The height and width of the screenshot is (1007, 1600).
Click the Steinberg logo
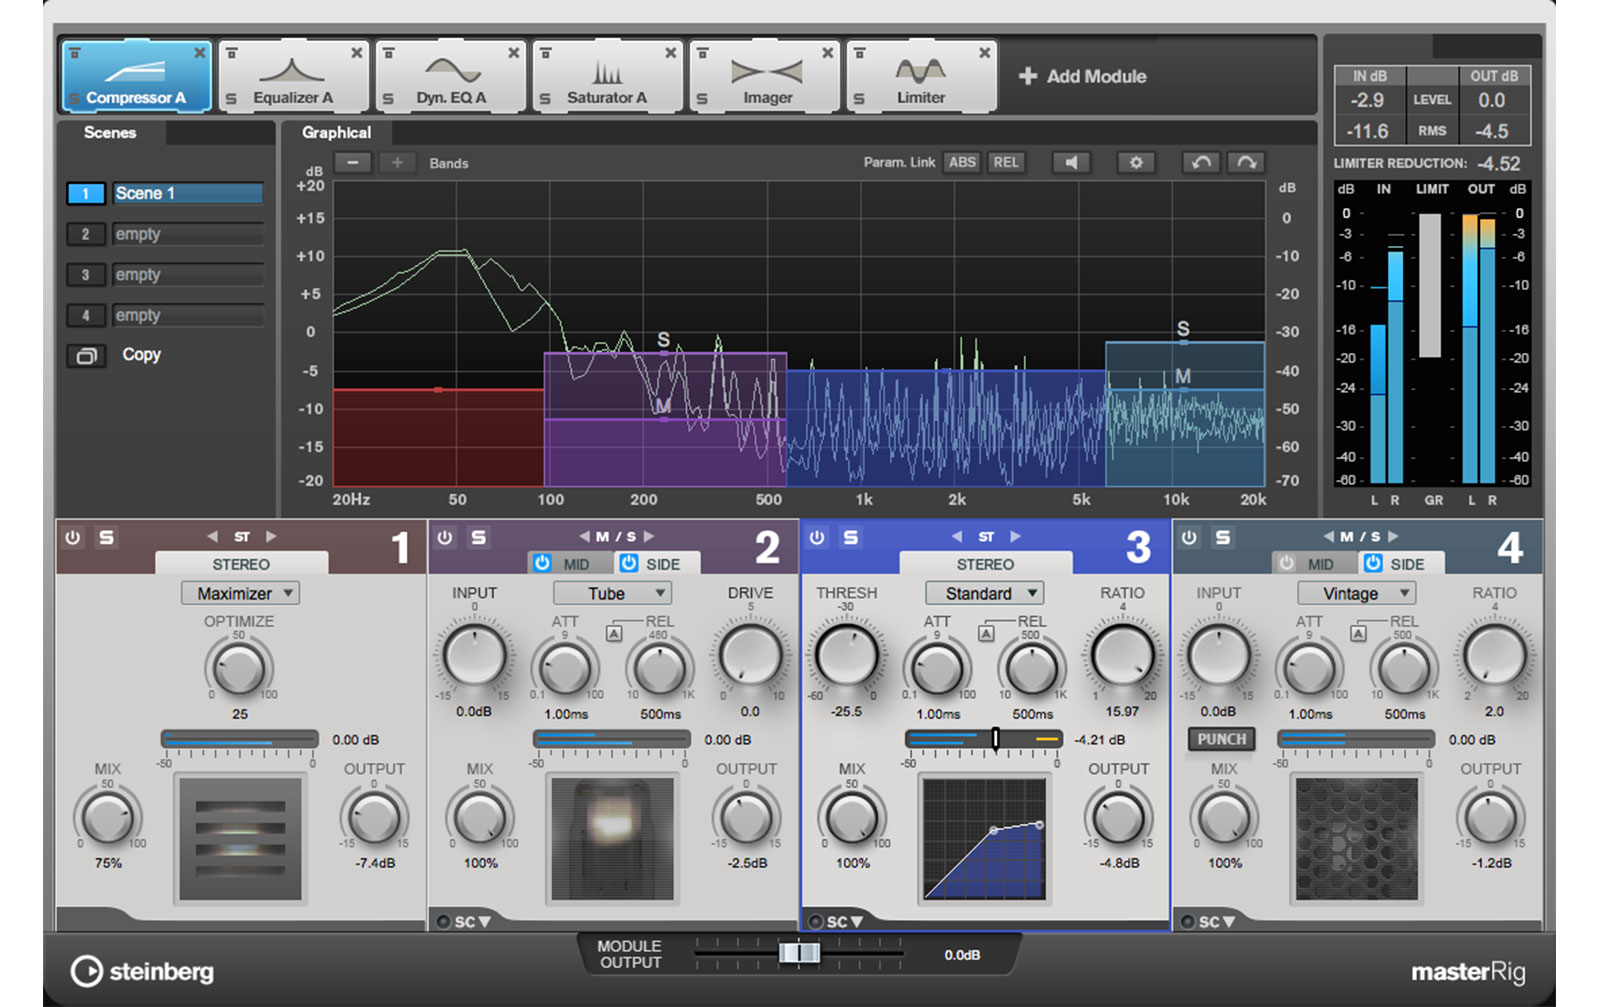coord(142,971)
